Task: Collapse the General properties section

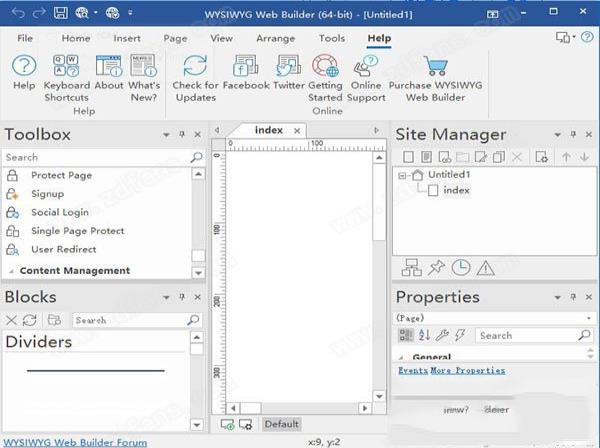Action: point(402,357)
